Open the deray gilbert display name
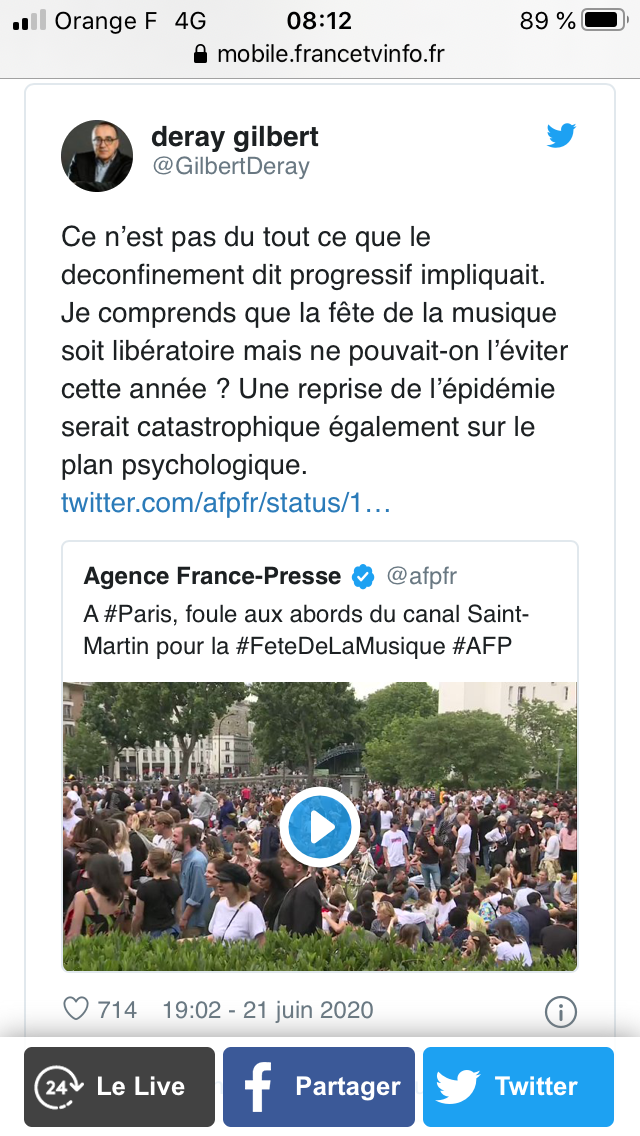Viewport: 640px width, 1136px height. coord(235,135)
